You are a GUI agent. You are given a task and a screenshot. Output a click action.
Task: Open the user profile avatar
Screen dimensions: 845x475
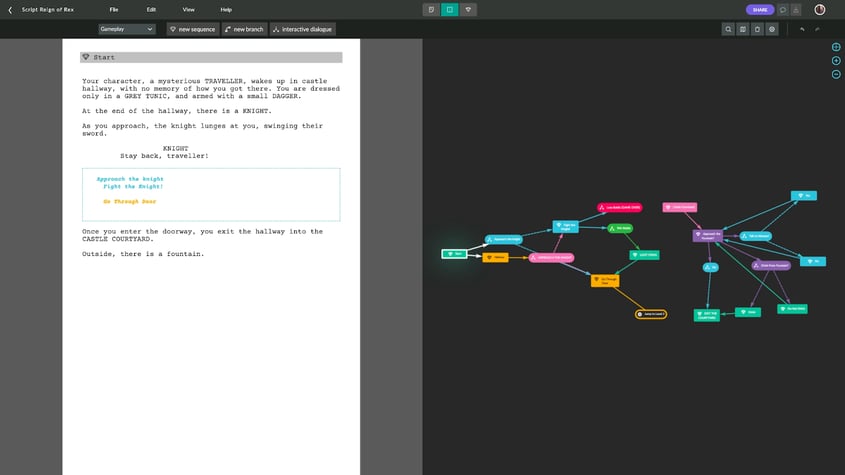point(820,9)
